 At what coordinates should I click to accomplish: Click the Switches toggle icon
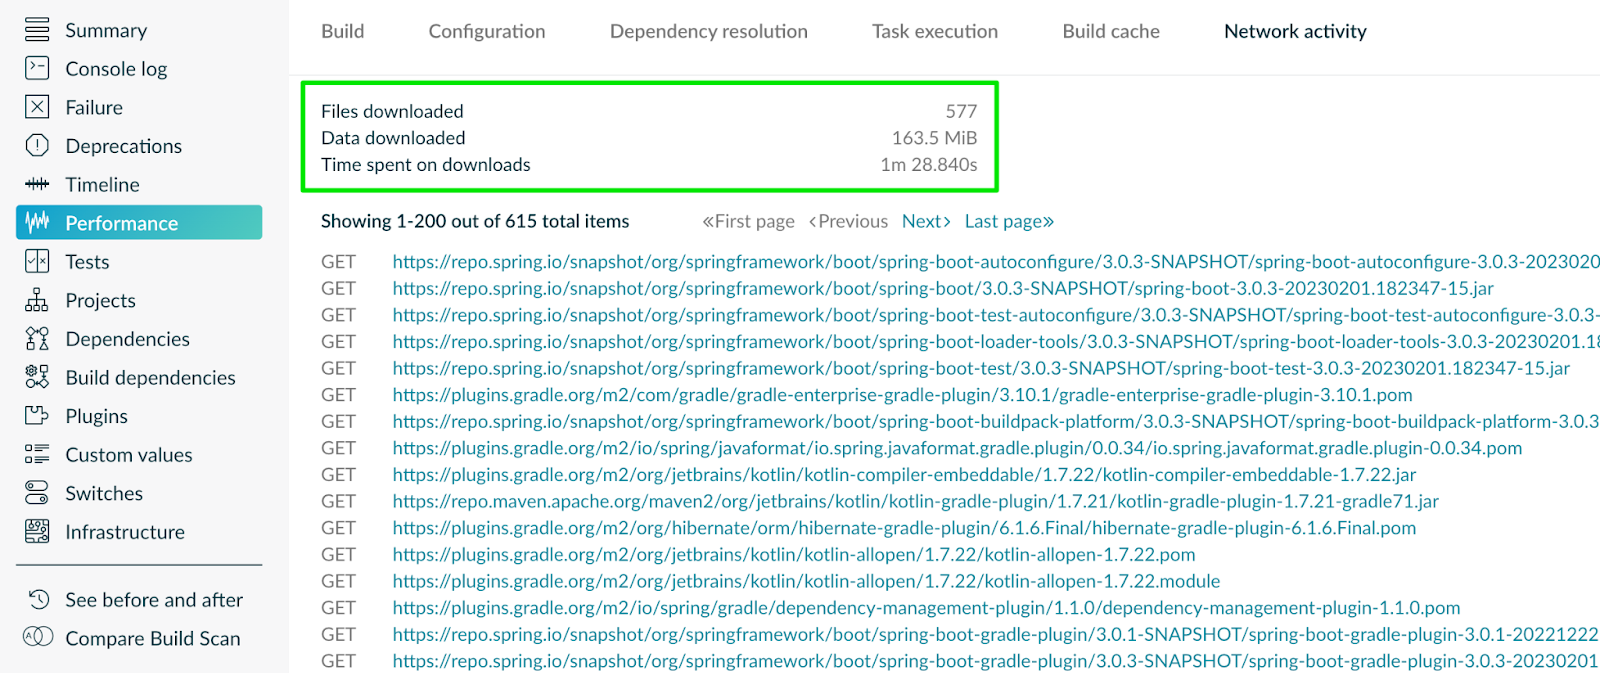pyautogui.click(x=37, y=493)
